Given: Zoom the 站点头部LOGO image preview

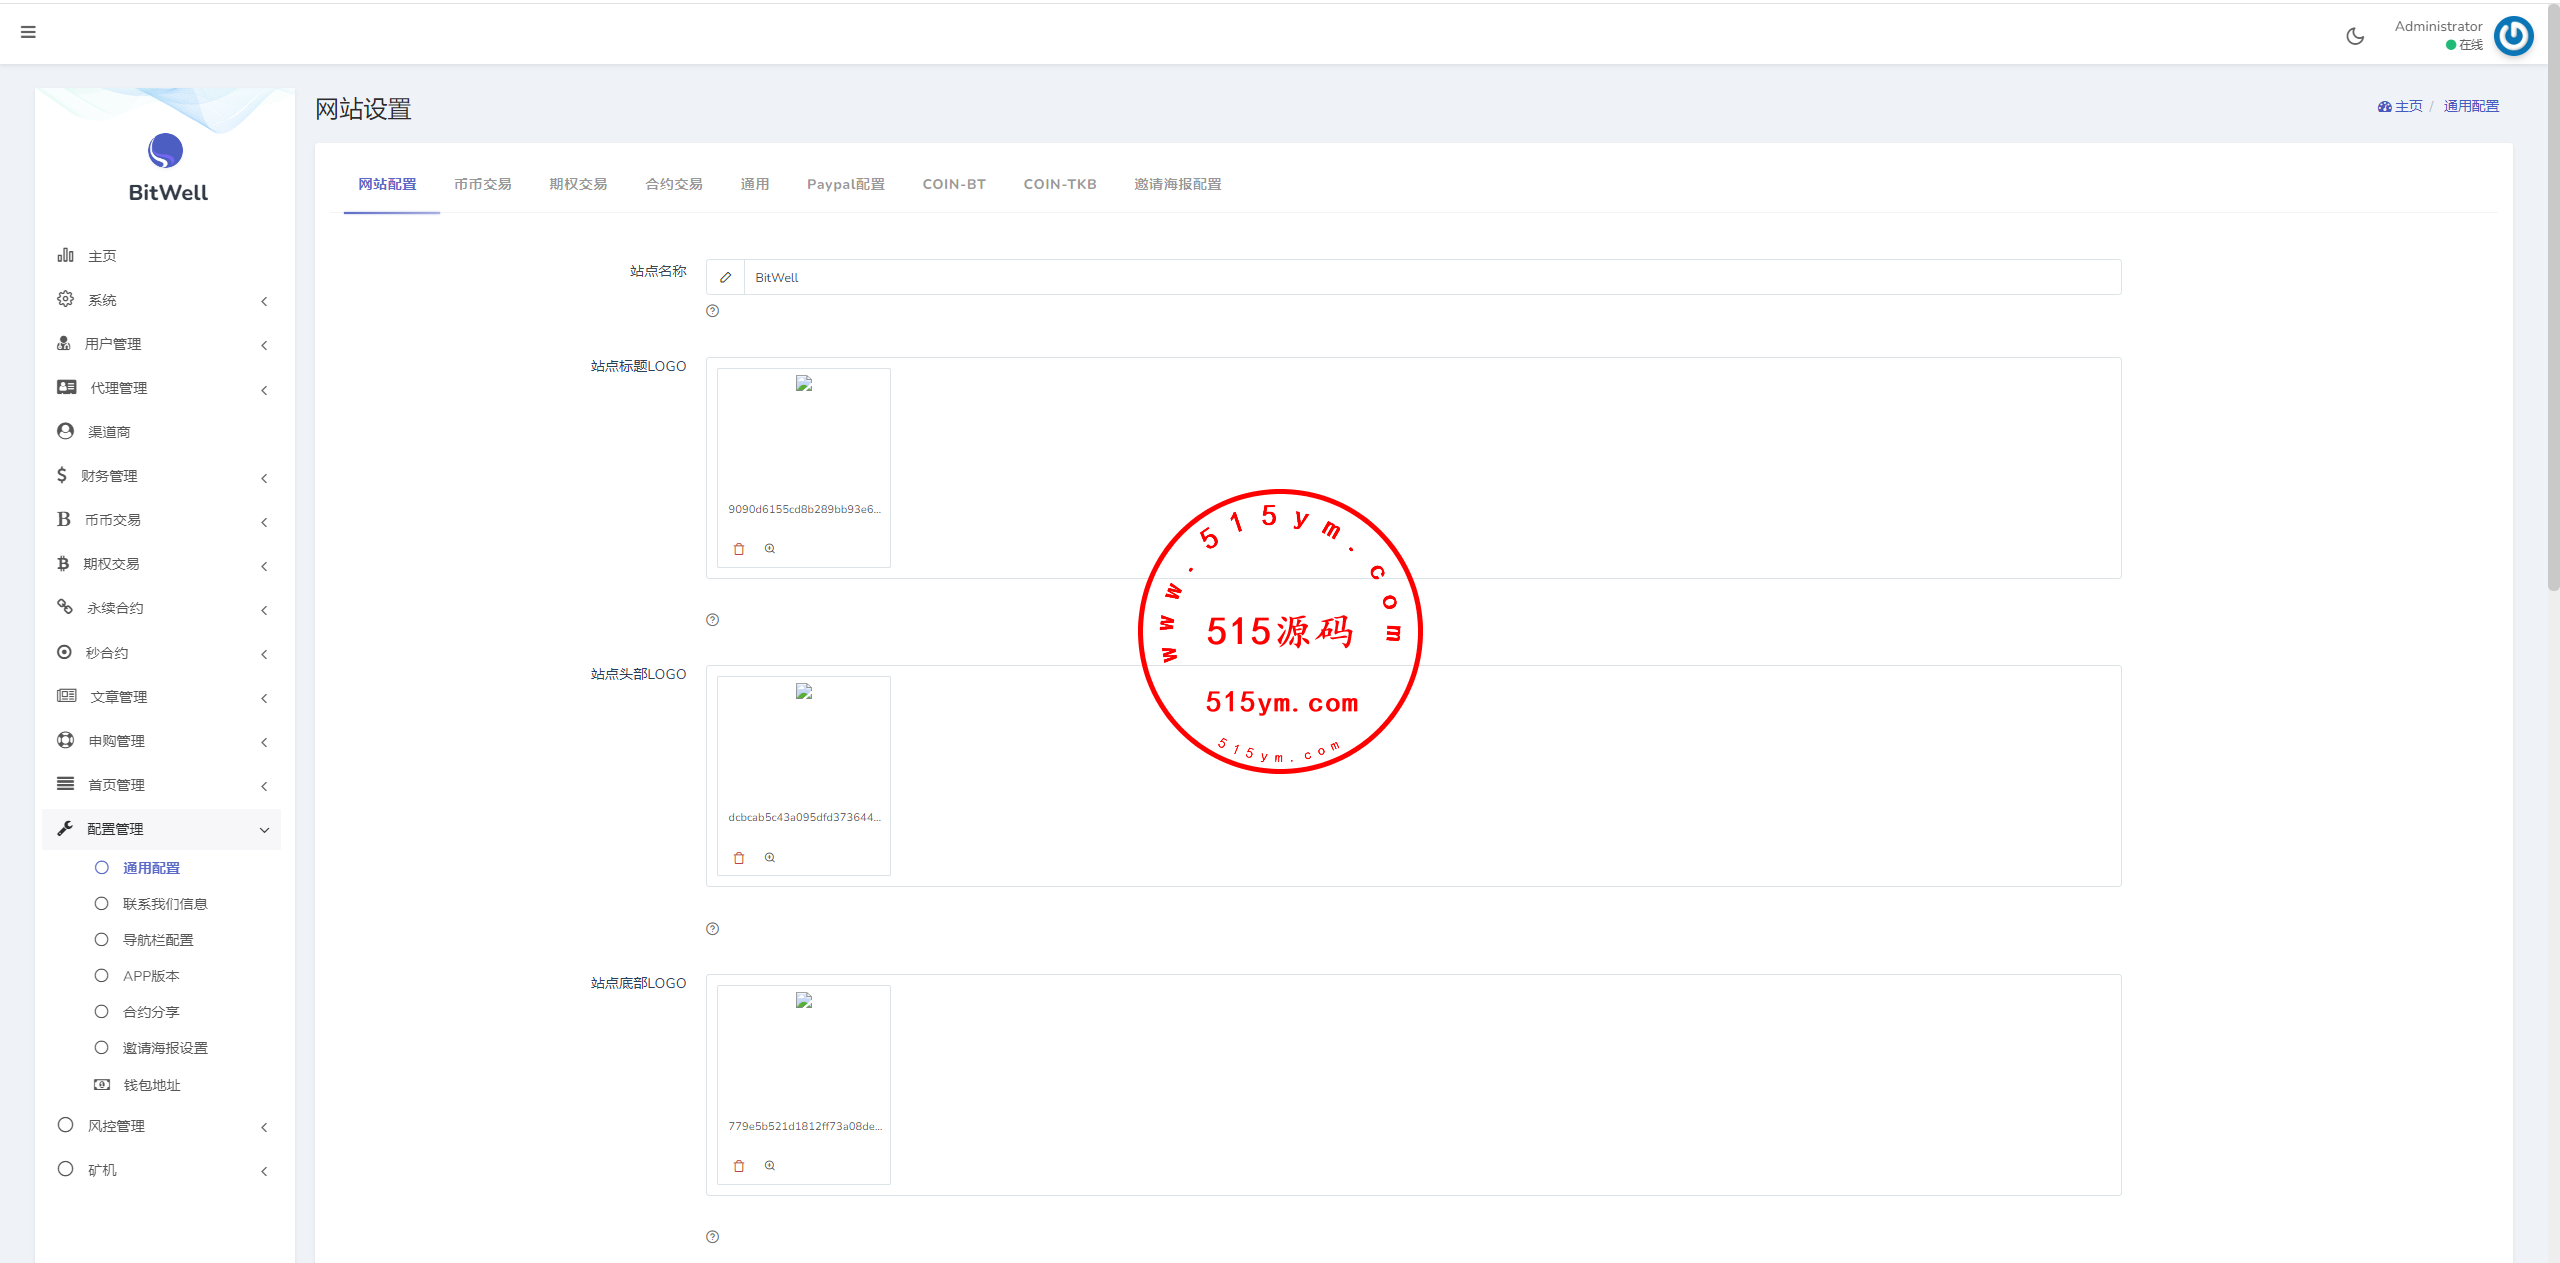Looking at the screenshot, I should coord(770,858).
